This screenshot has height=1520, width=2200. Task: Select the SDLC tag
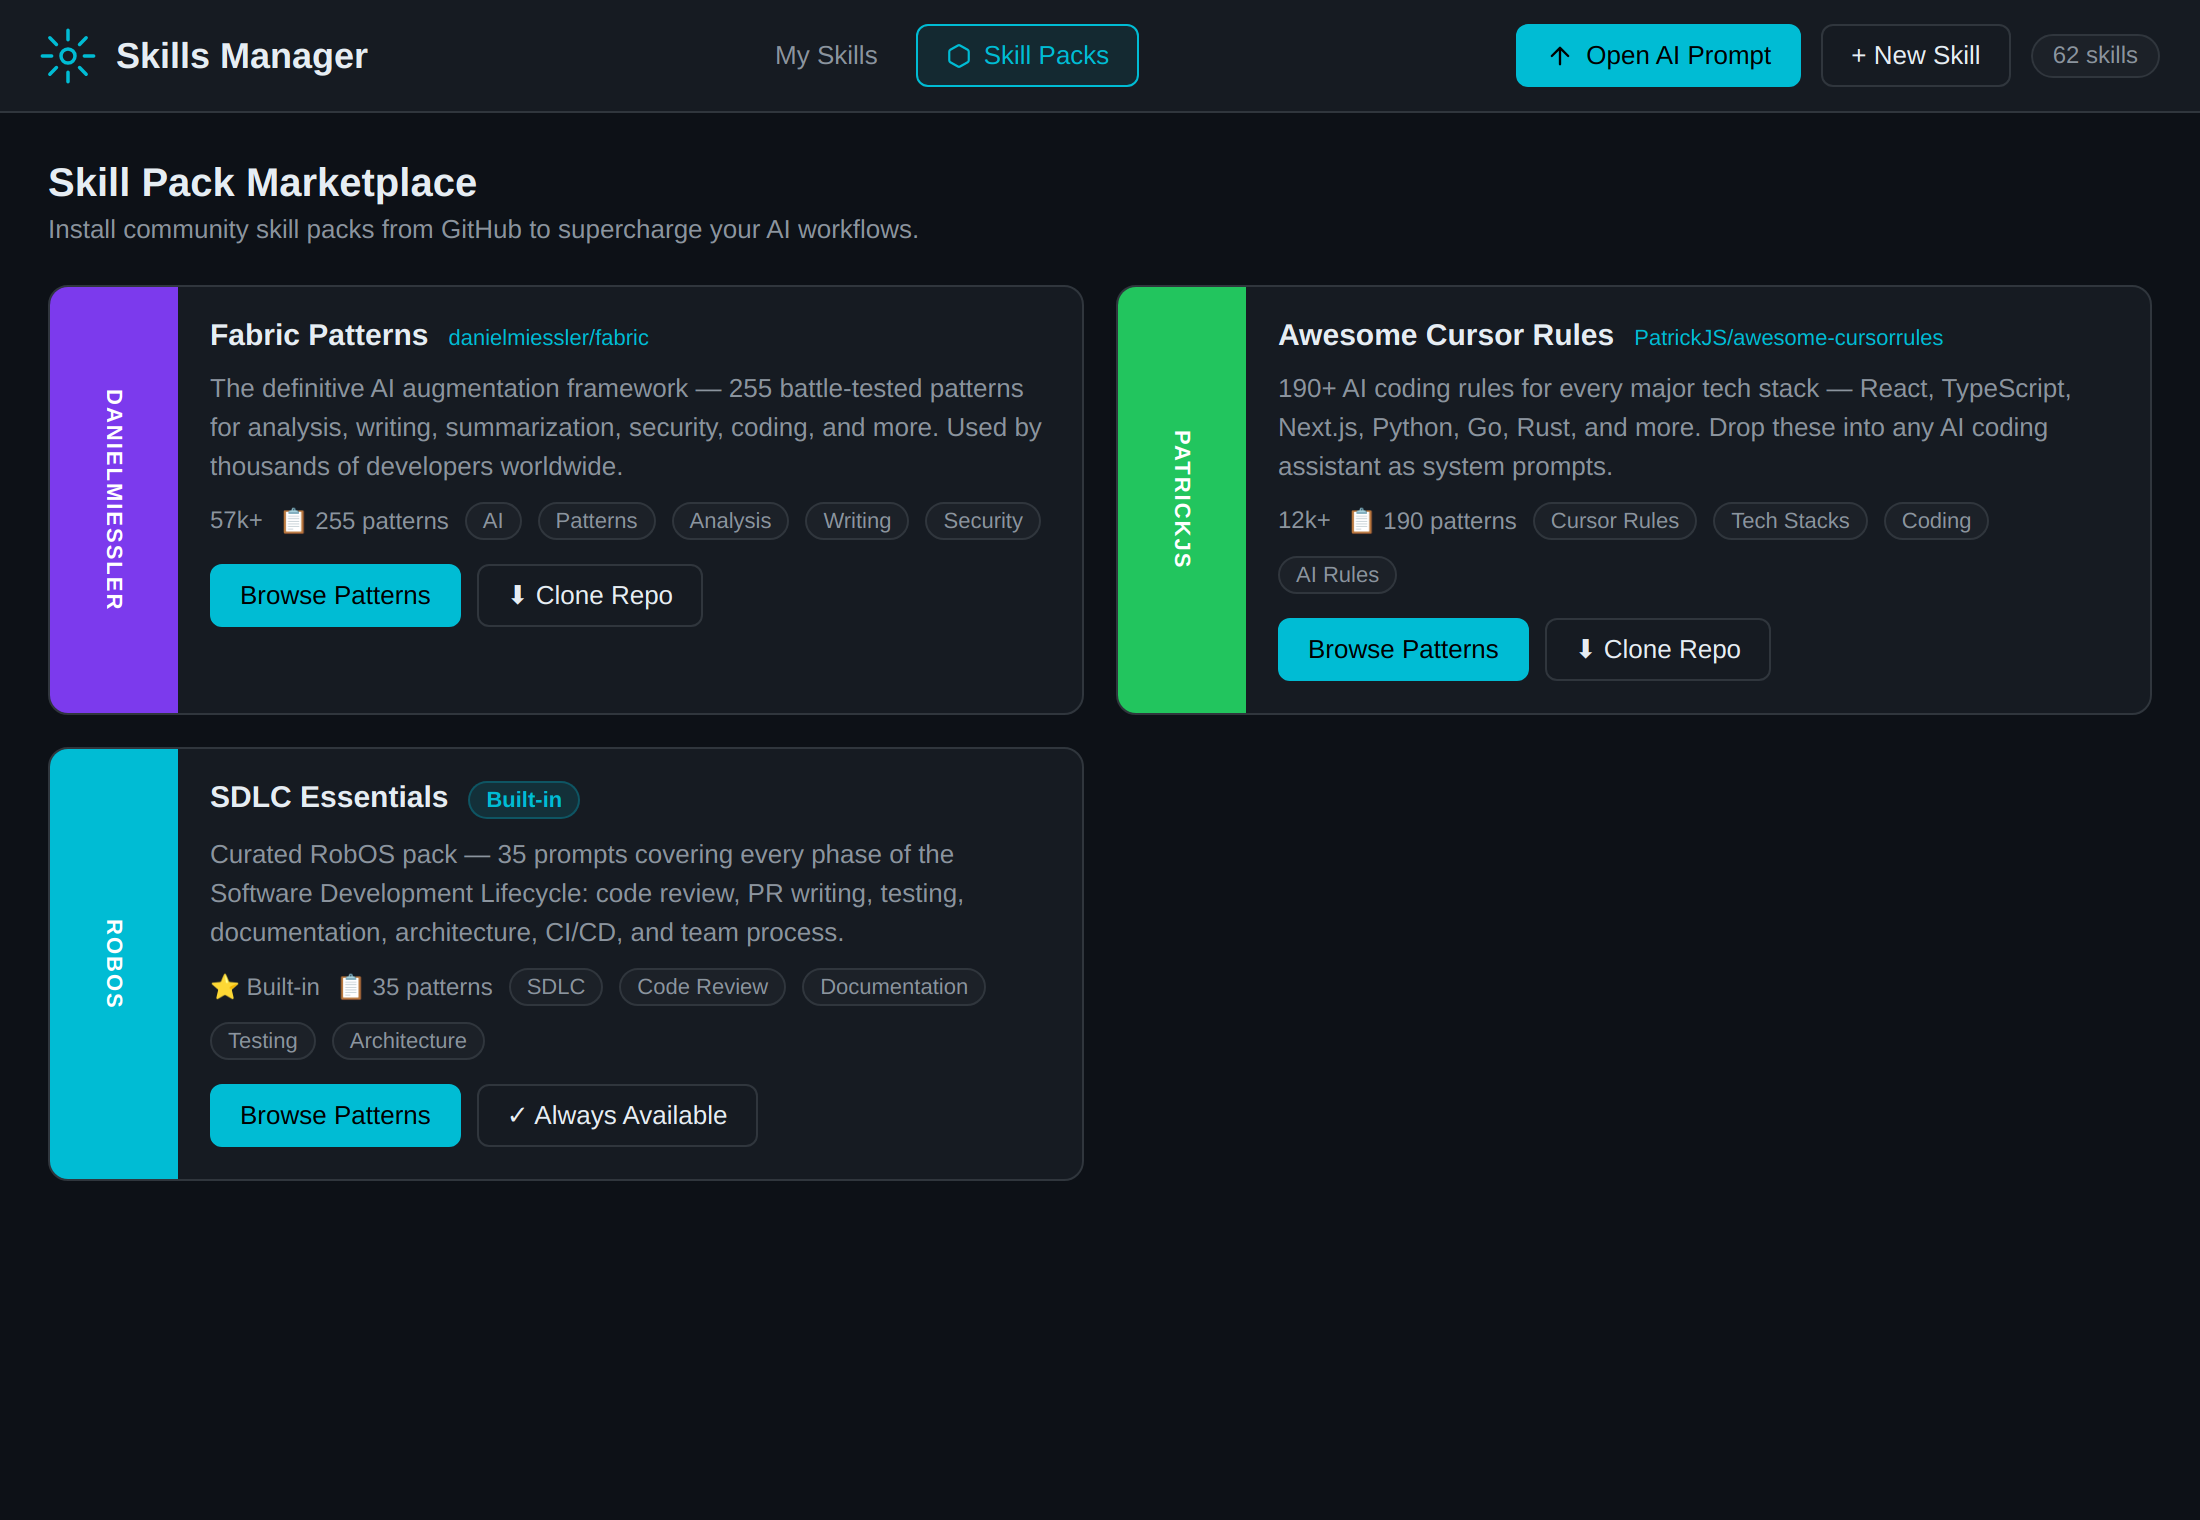point(556,987)
